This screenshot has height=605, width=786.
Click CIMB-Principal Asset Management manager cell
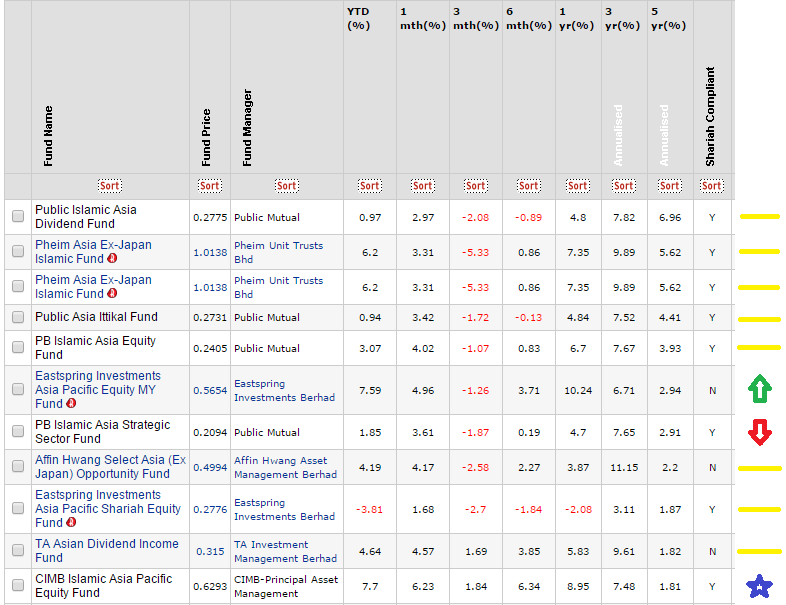(x=286, y=586)
